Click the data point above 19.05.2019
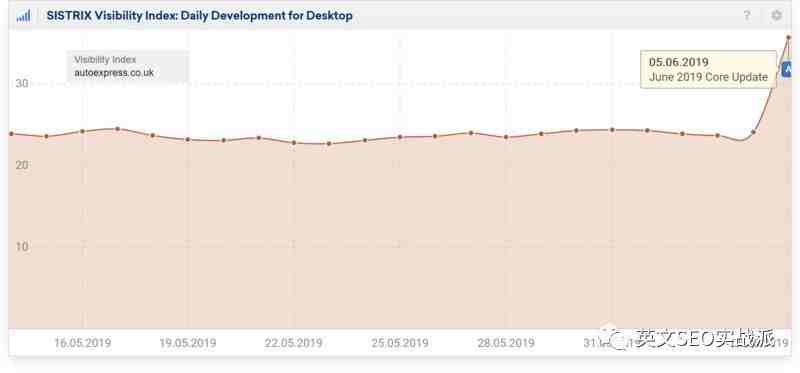Image resolution: width=800 pixels, height=373 pixels. (188, 139)
